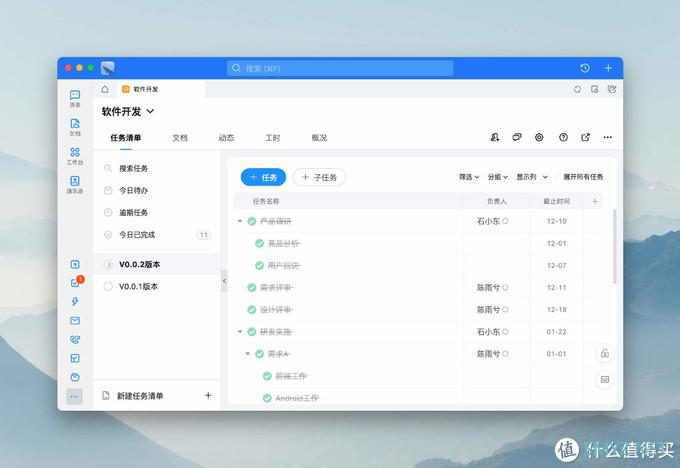
Task: Click the add column plus icon
Action: (595, 201)
